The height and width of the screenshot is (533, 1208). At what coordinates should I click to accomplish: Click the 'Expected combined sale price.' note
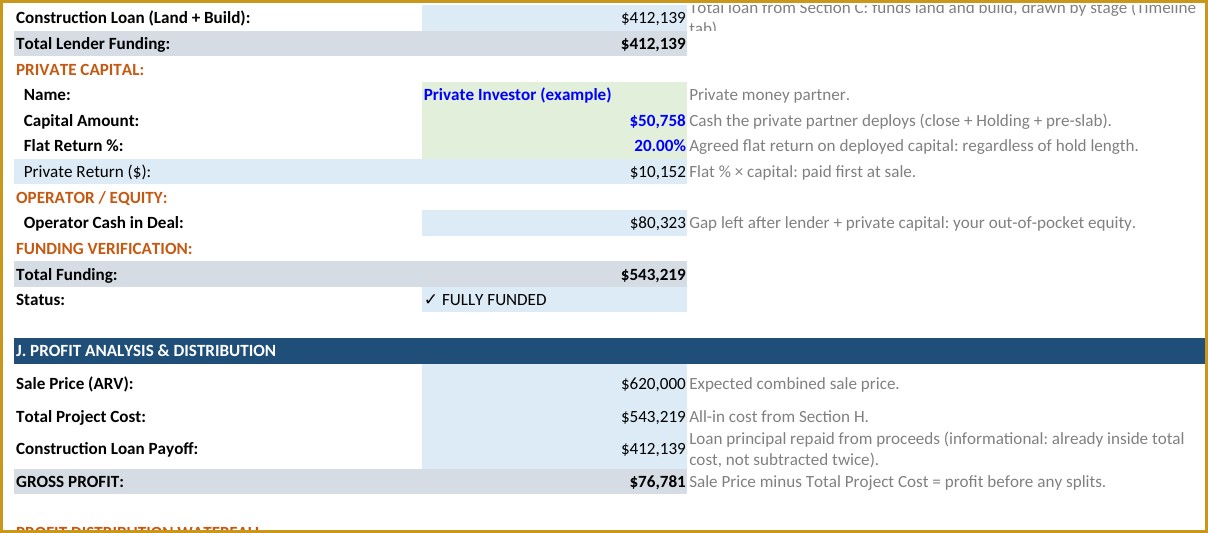(x=794, y=383)
